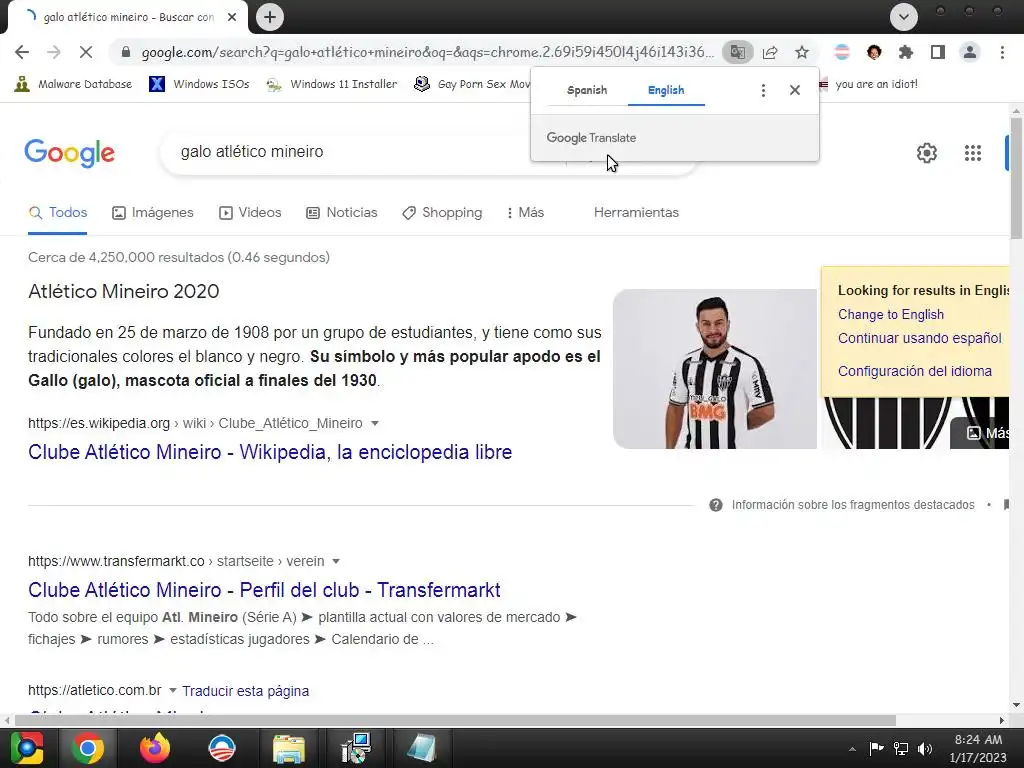
Task: Open Windows ISOs bookmark
Action: click(199, 84)
